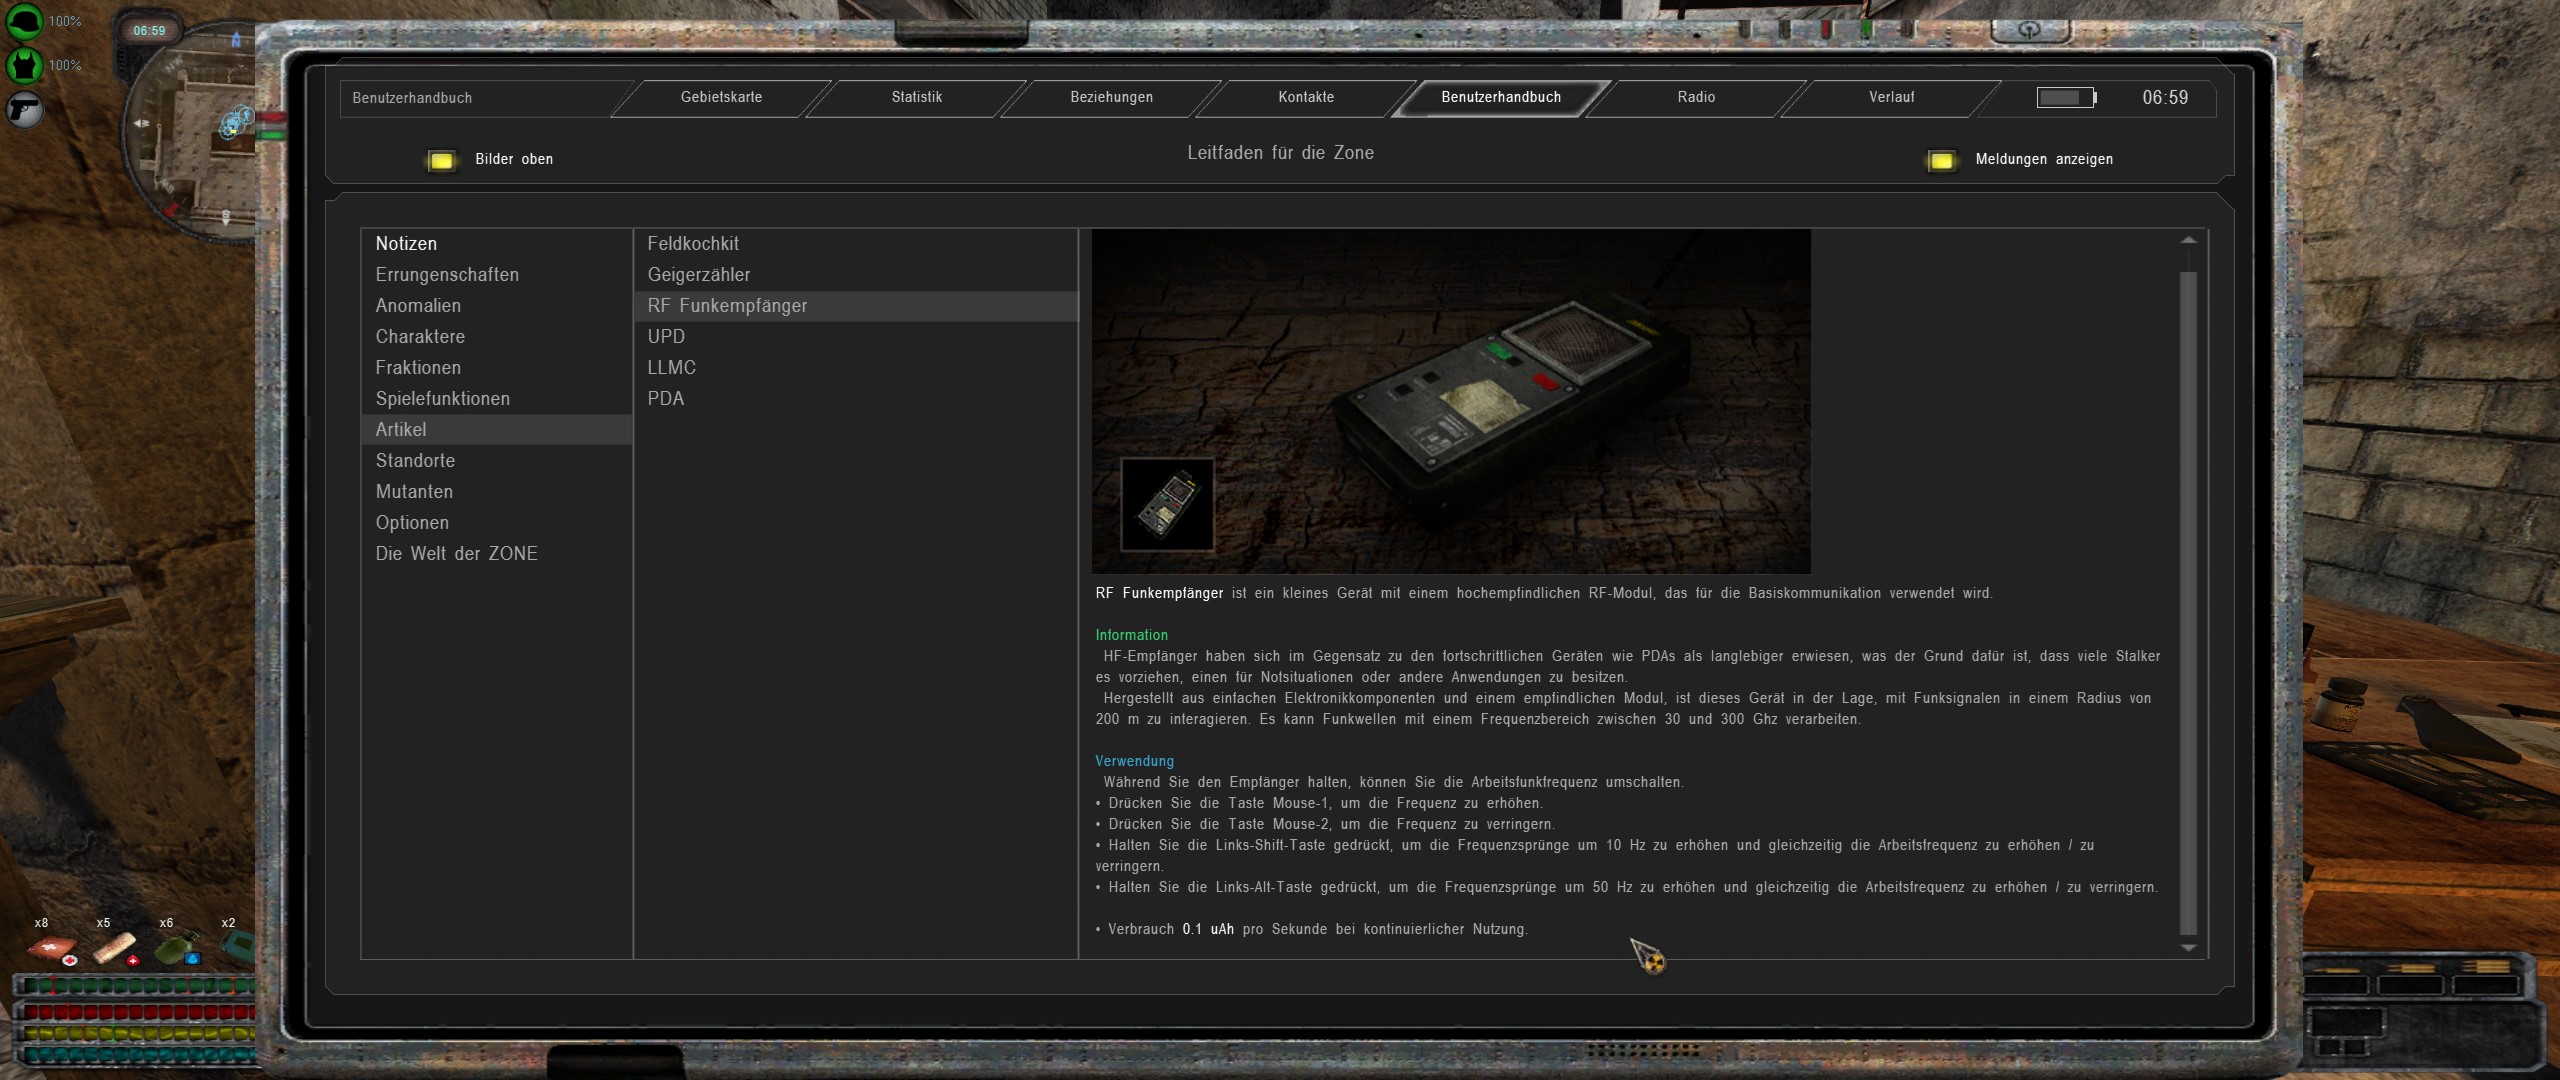Click the body armor condition icon
The height and width of the screenshot is (1080, 2560).
click(x=24, y=66)
